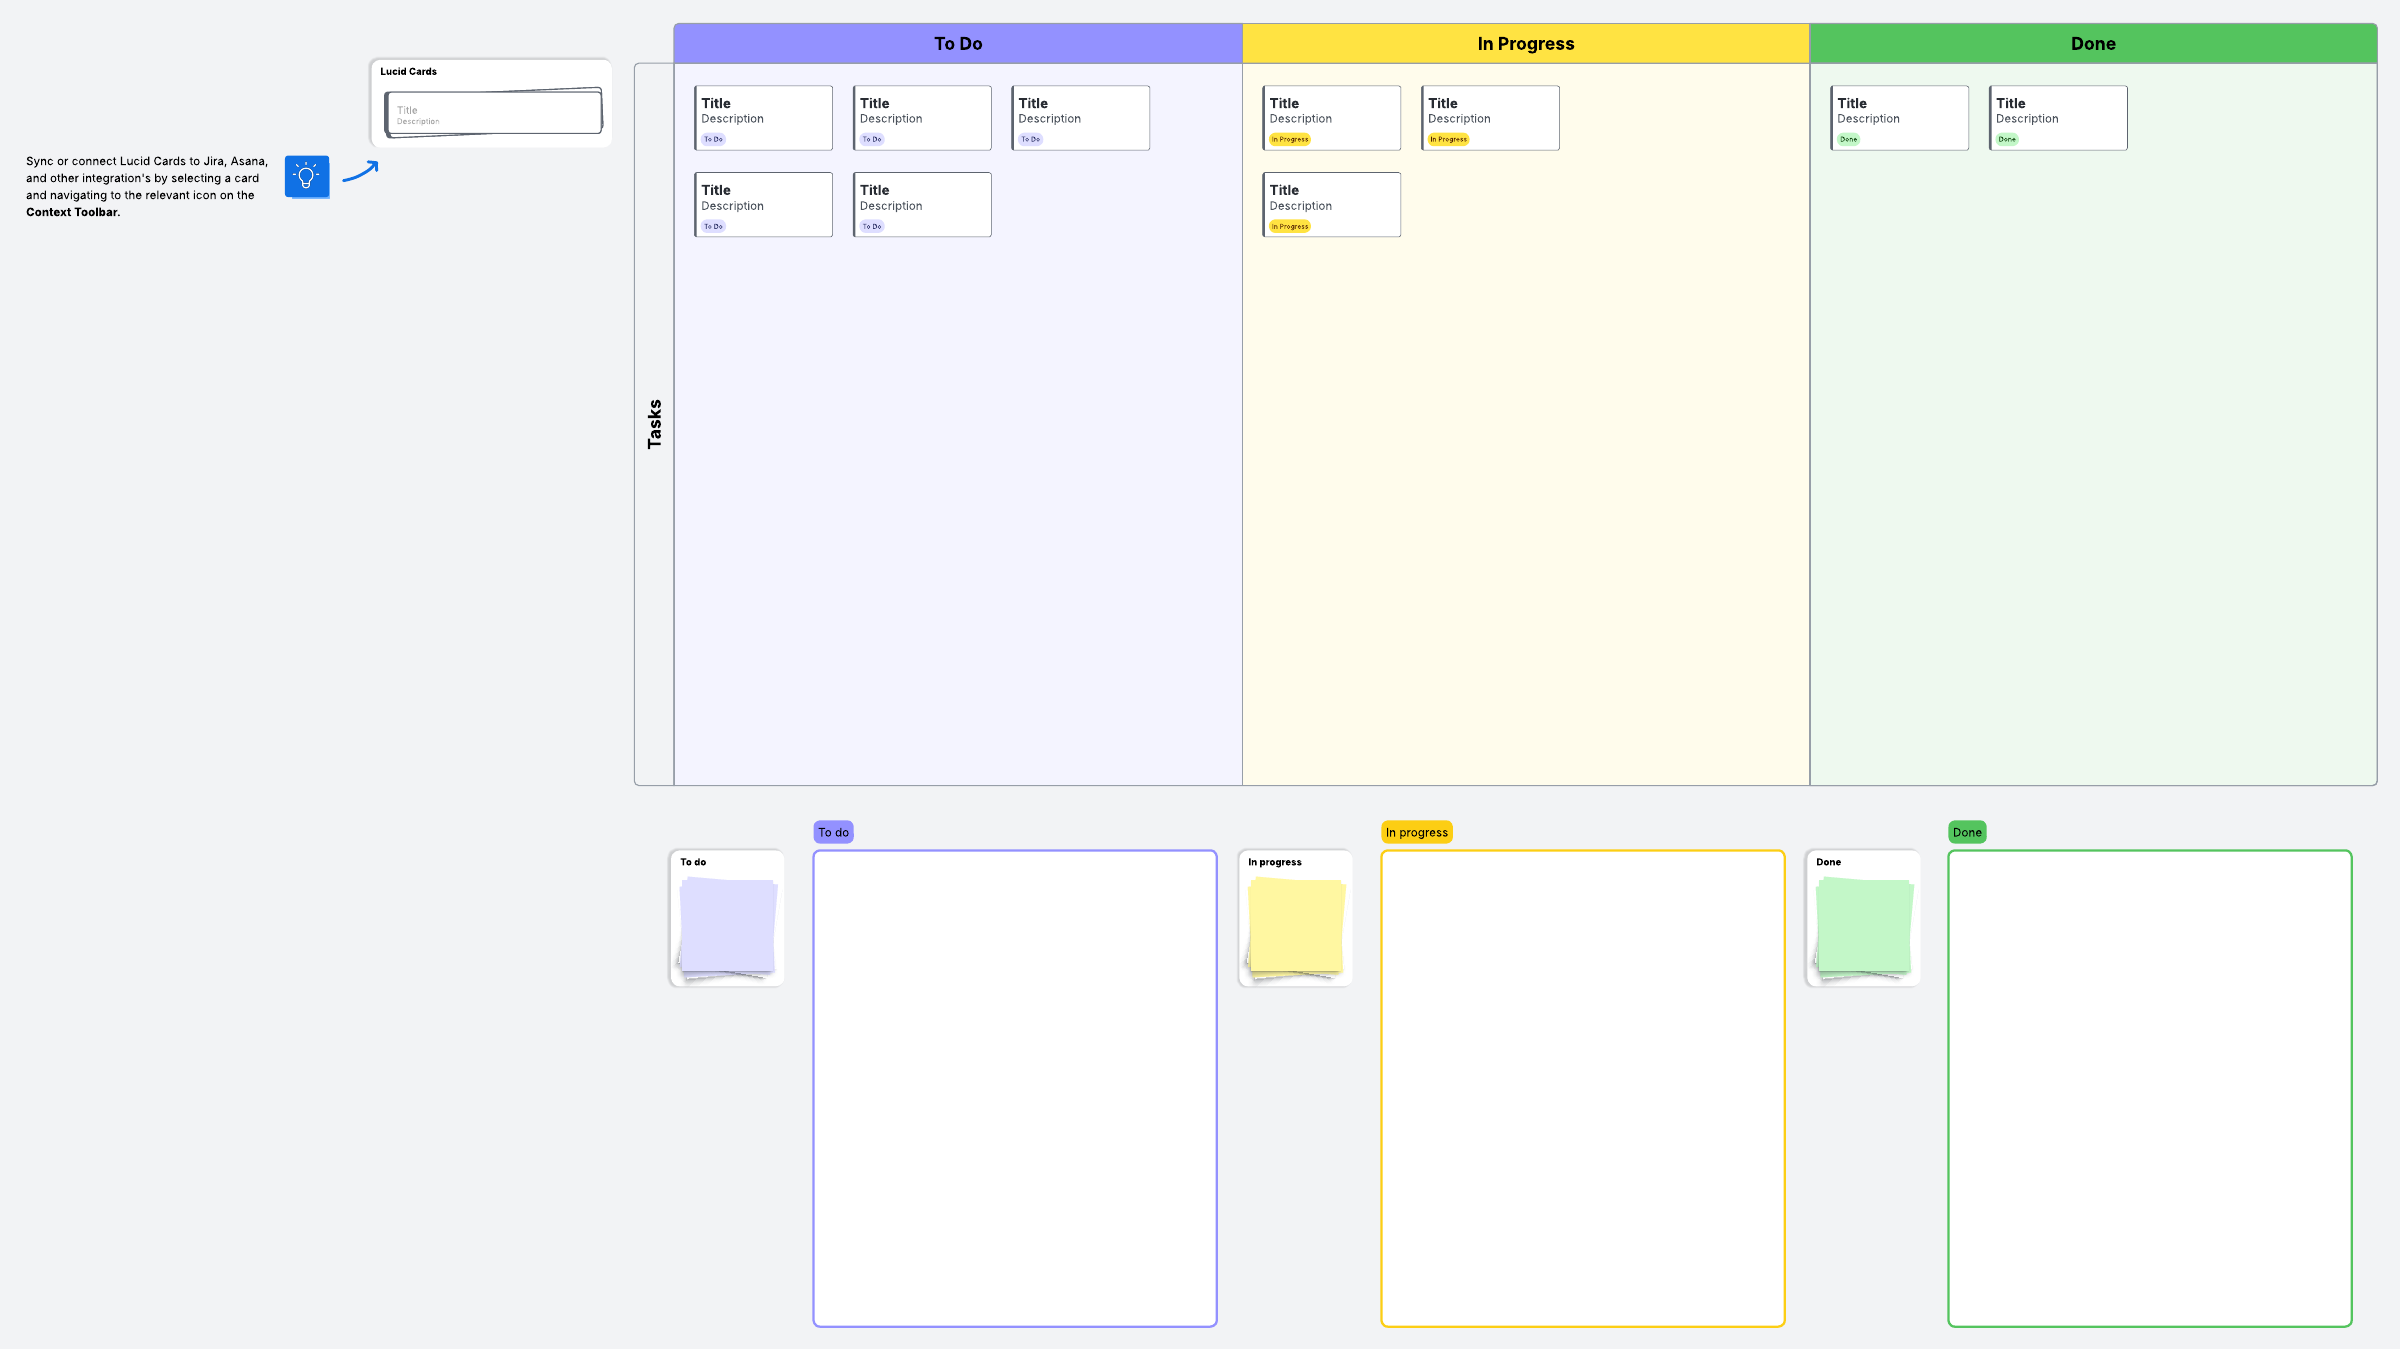The height and width of the screenshot is (1349, 2400).
Task: Click inside the empty green Done container
Action: pyautogui.click(x=2150, y=1088)
